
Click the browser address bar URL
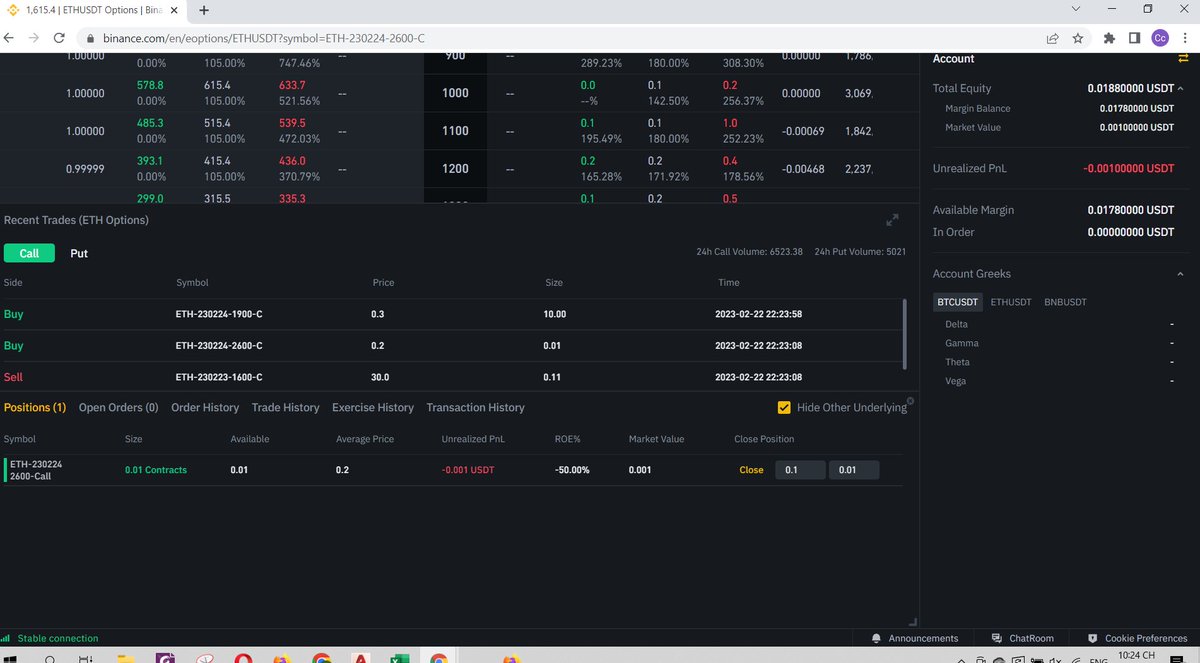click(263, 38)
